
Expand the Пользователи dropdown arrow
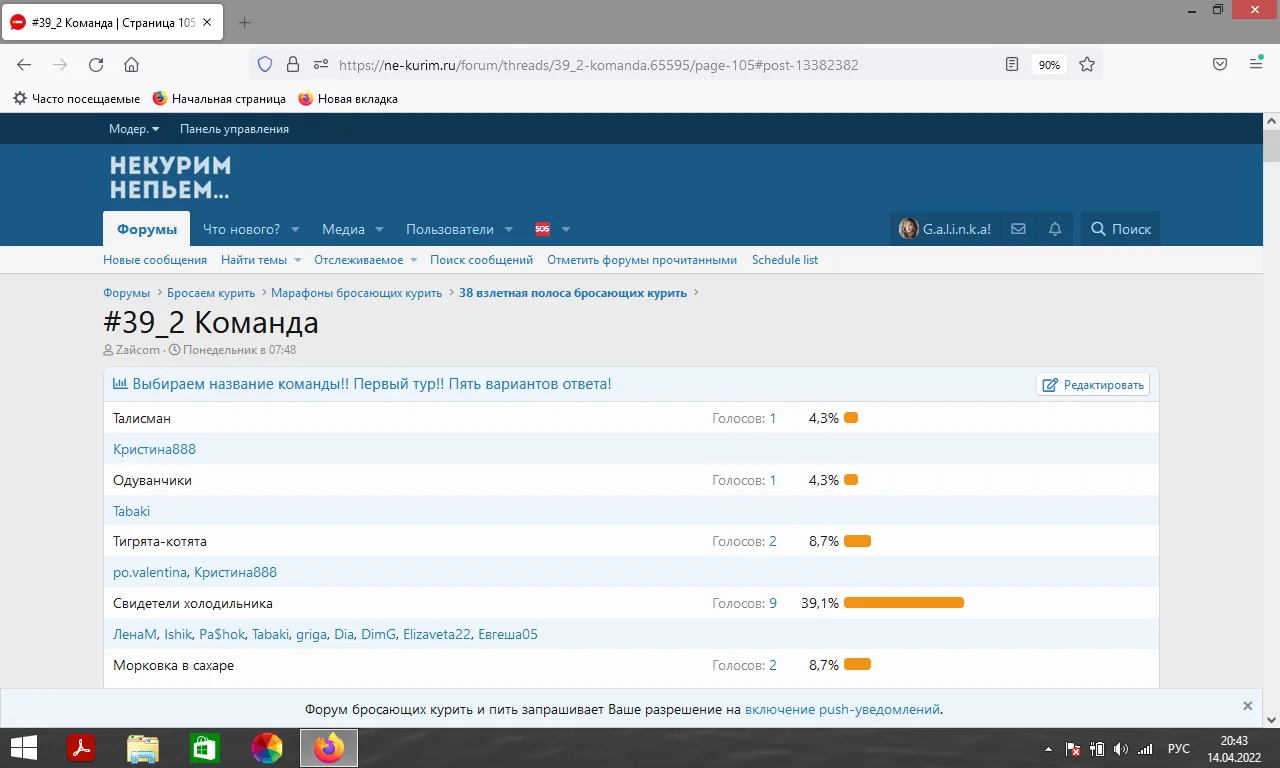click(508, 229)
